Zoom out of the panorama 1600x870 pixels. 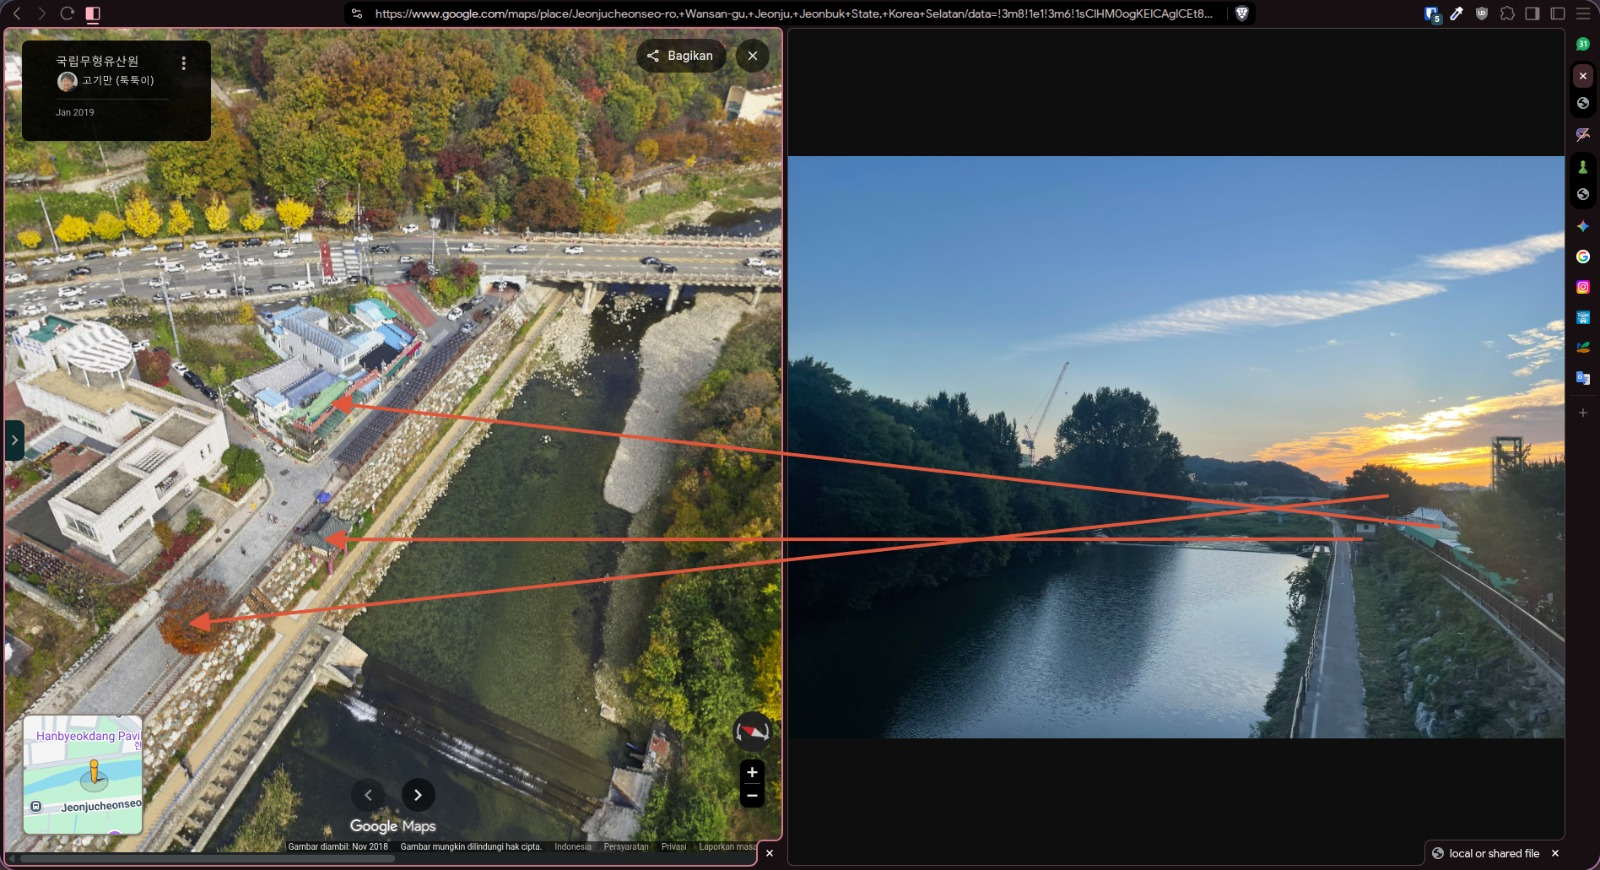(752, 796)
